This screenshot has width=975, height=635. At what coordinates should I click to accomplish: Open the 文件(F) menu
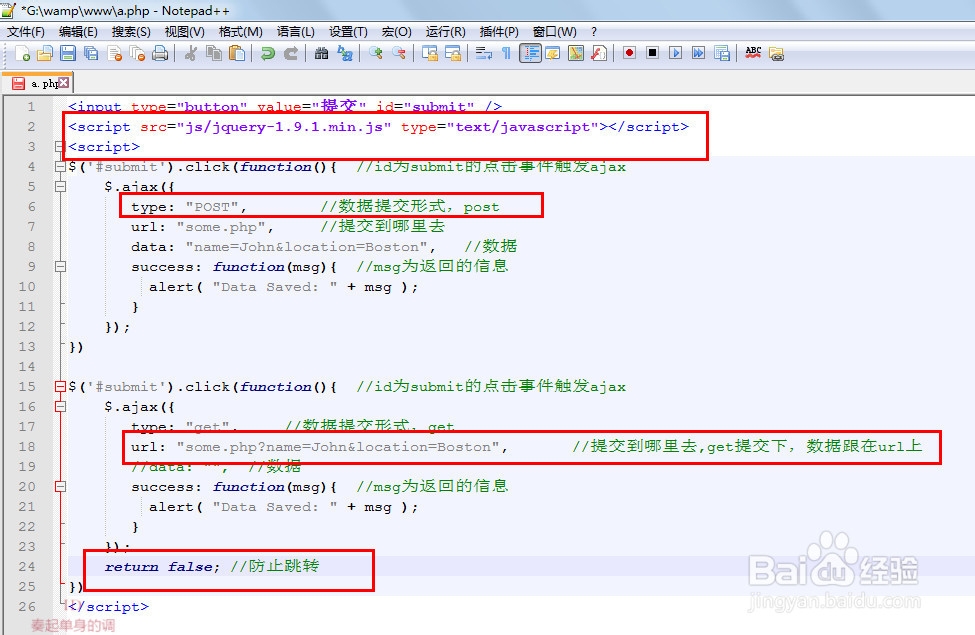pyautogui.click(x=25, y=31)
